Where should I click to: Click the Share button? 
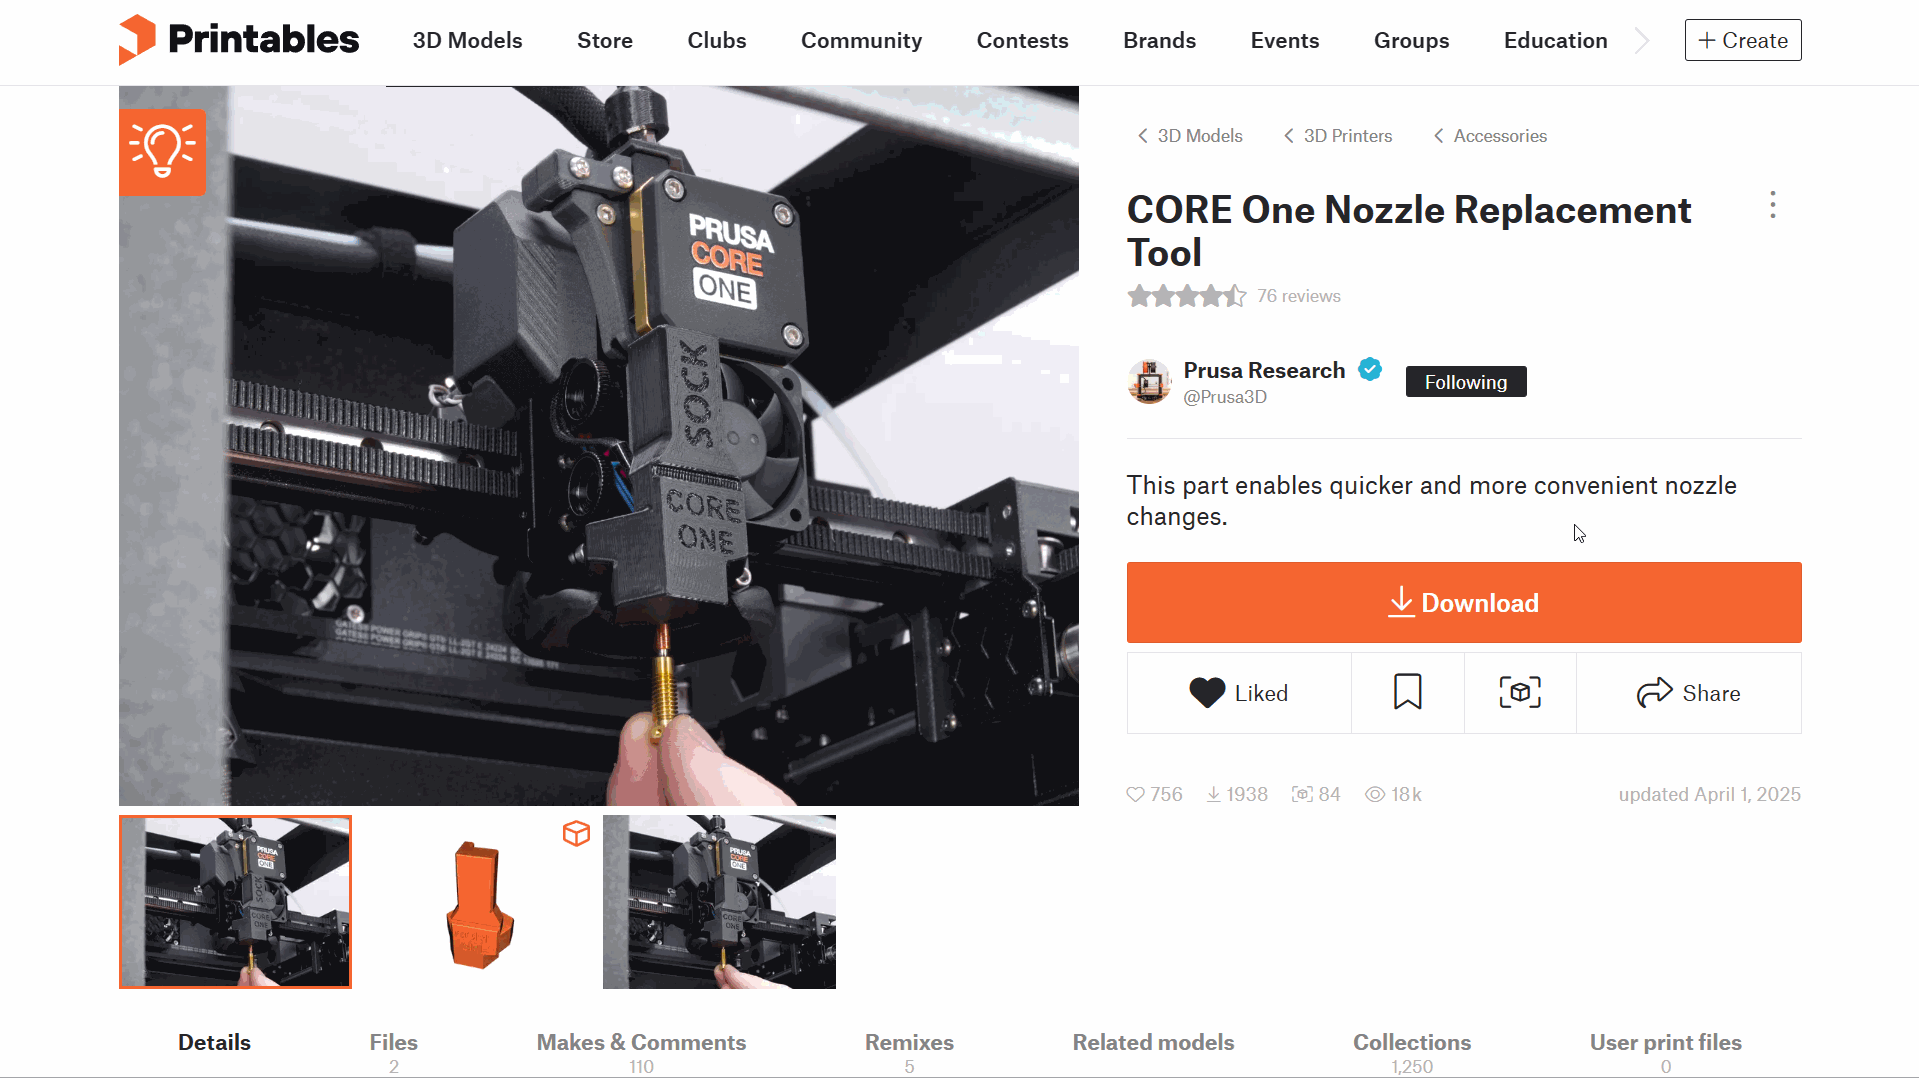[1688, 693]
